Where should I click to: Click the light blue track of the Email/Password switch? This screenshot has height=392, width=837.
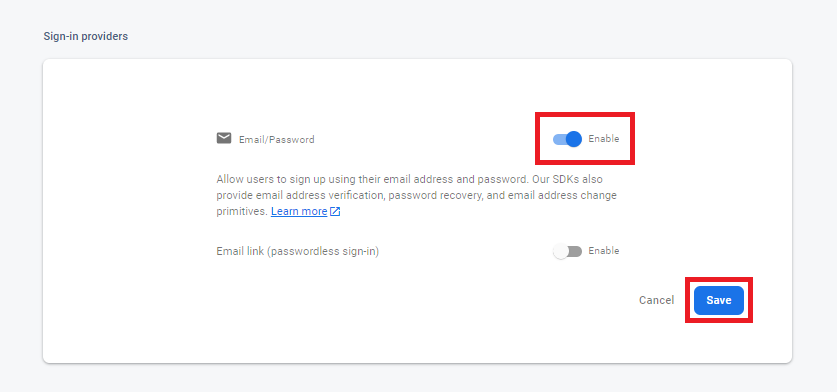click(x=558, y=139)
